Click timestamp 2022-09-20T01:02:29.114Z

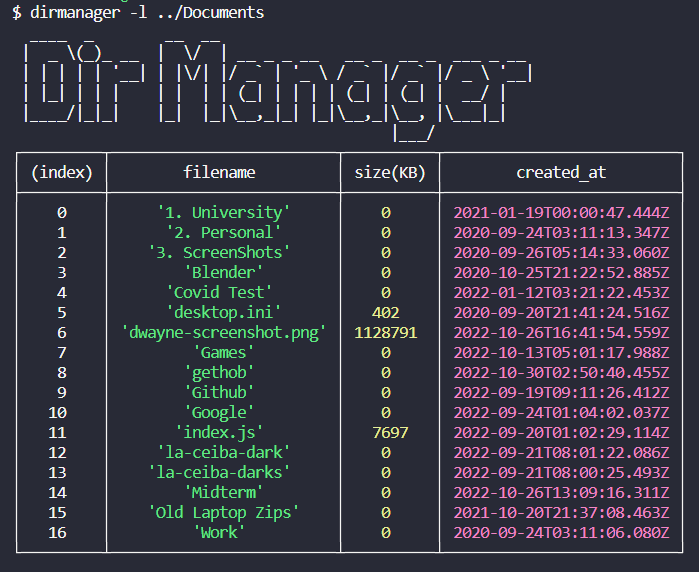pos(561,433)
